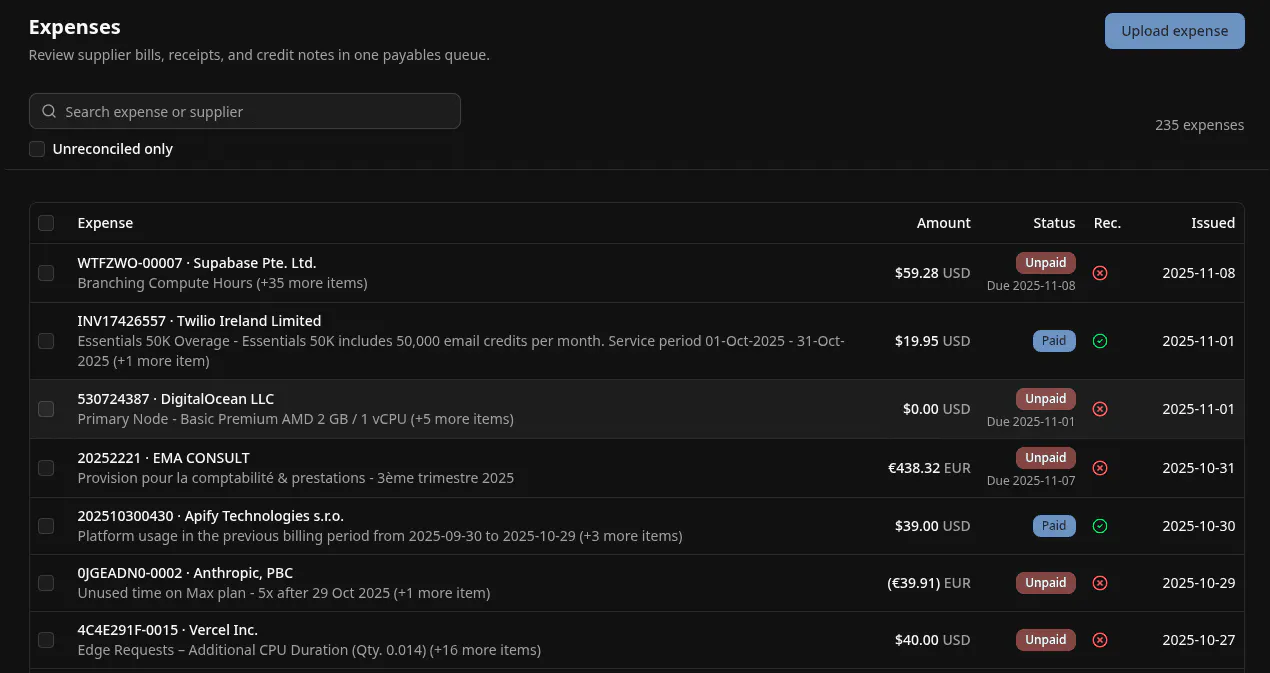
Task: Open expense WTFZWO-00007 · Supabase Pte. Ltd.
Action: point(197,263)
